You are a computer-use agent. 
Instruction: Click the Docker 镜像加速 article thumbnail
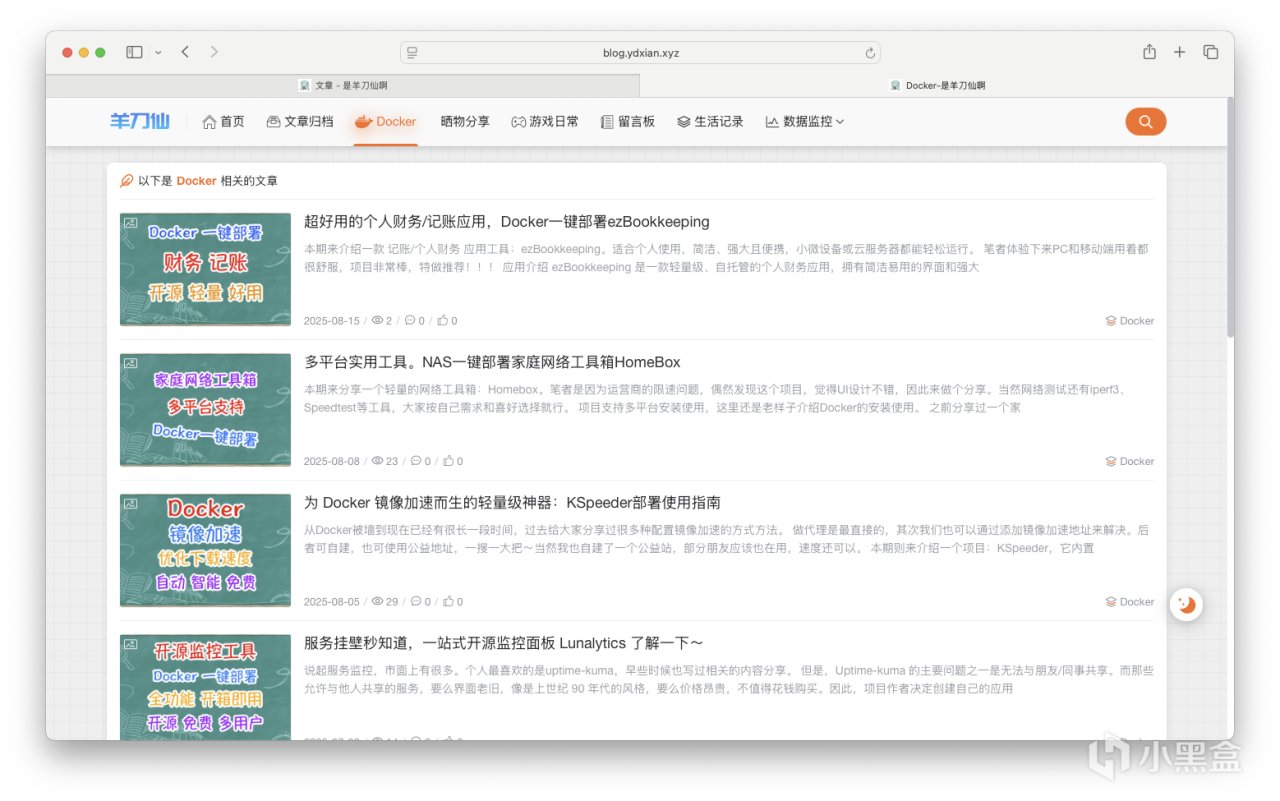coord(205,549)
